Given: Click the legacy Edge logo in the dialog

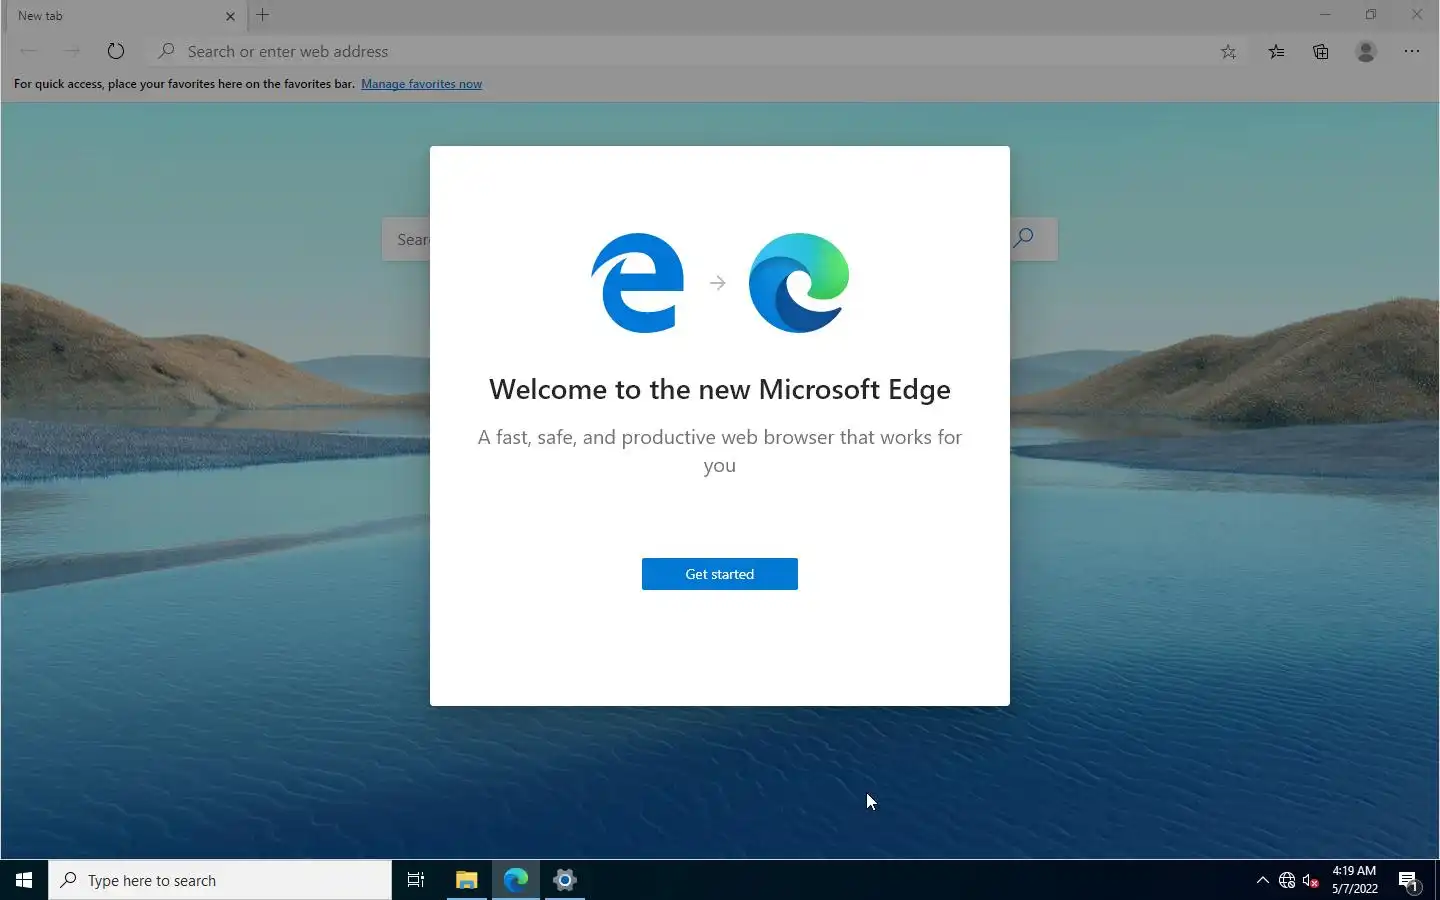Looking at the screenshot, I should click(638, 283).
